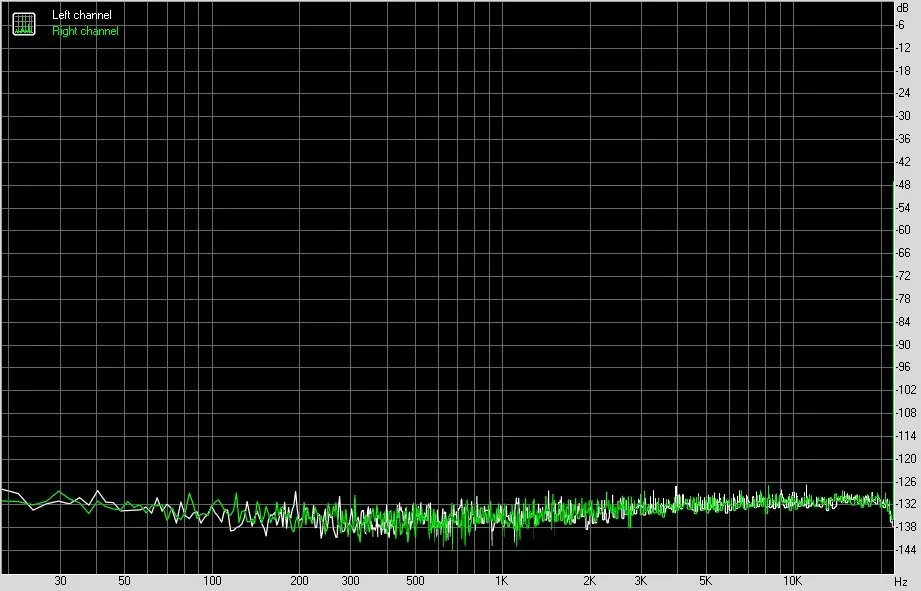
Task: Select the Left channel legend label
Action: click(82, 15)
